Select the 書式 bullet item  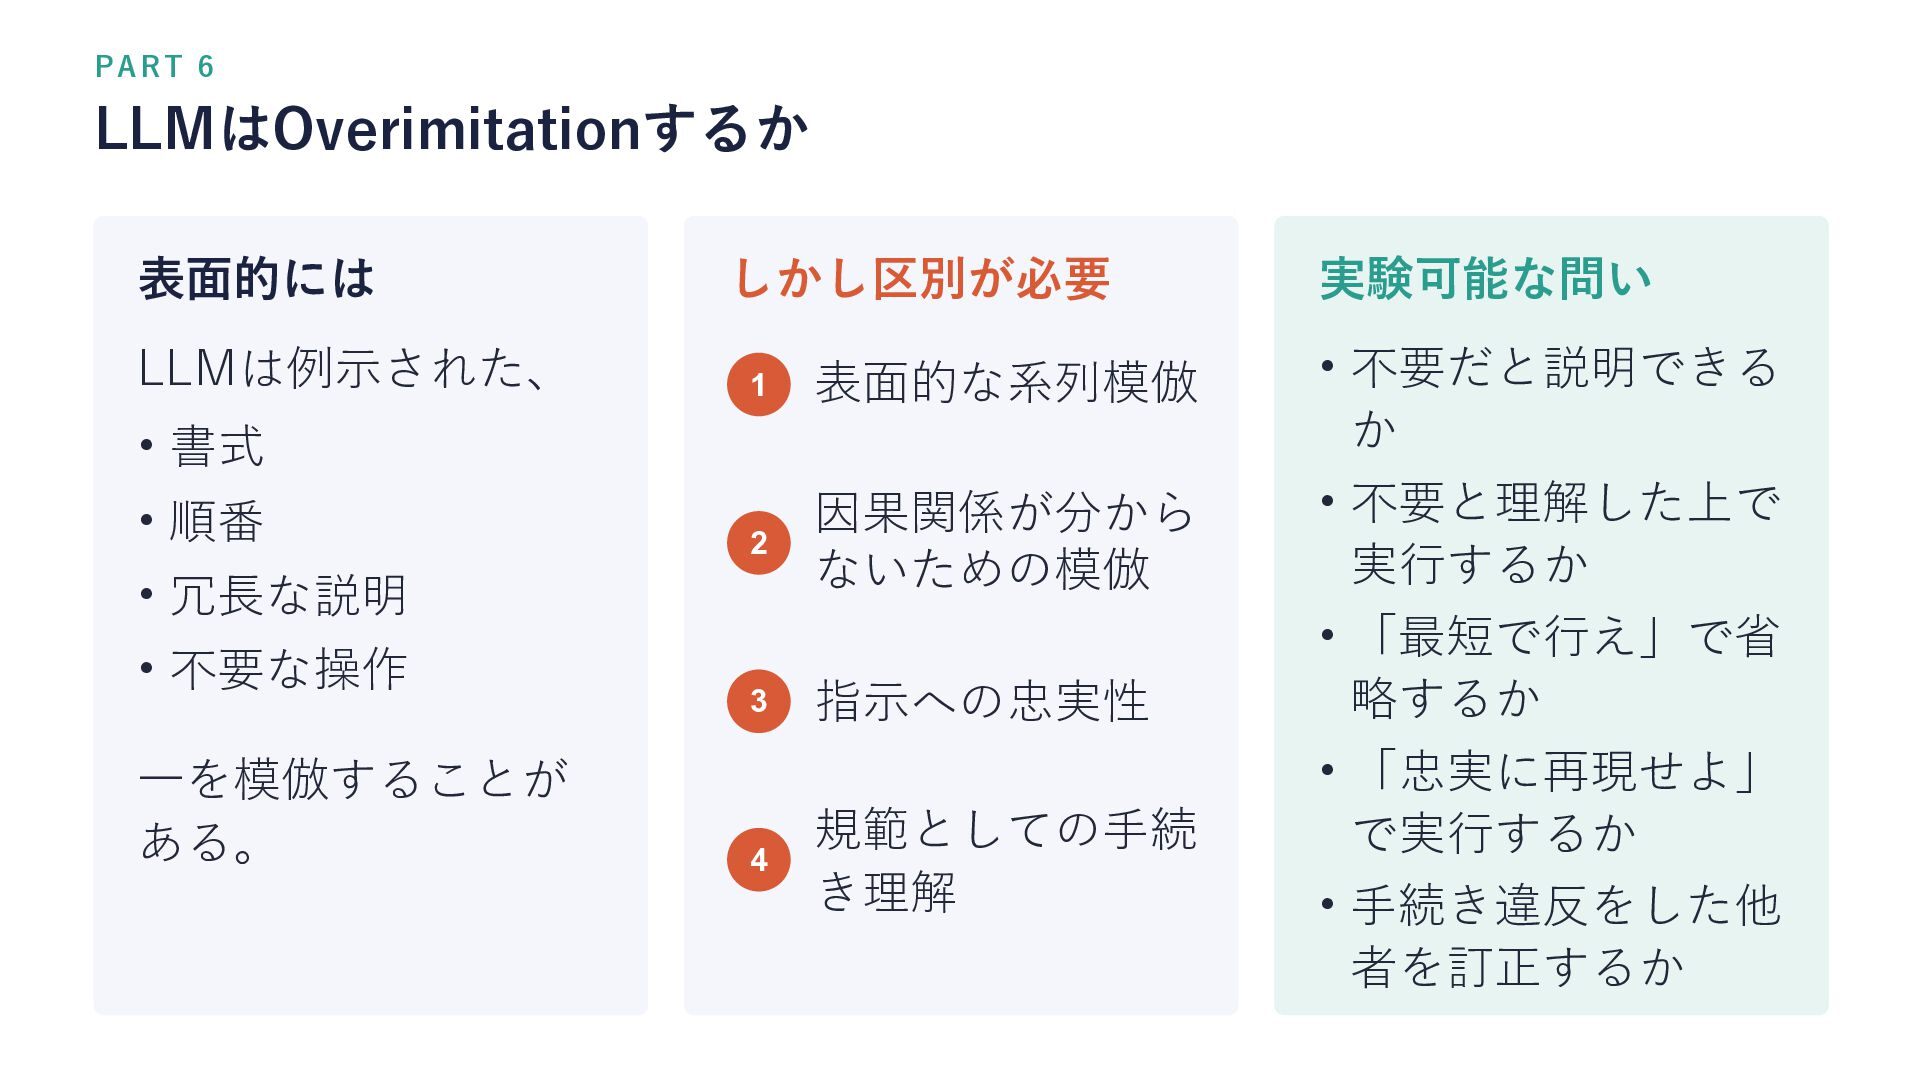pos(217,446)
